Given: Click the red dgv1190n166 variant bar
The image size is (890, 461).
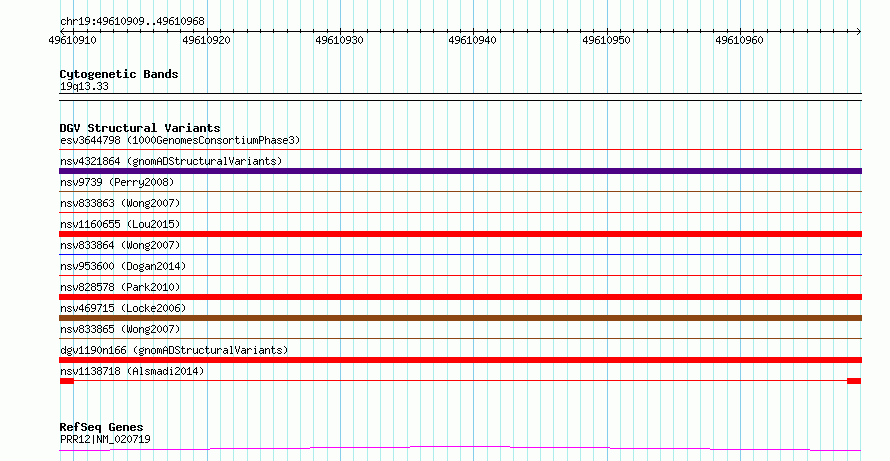Looking at the screenshot, I should [x=460, y=360].
